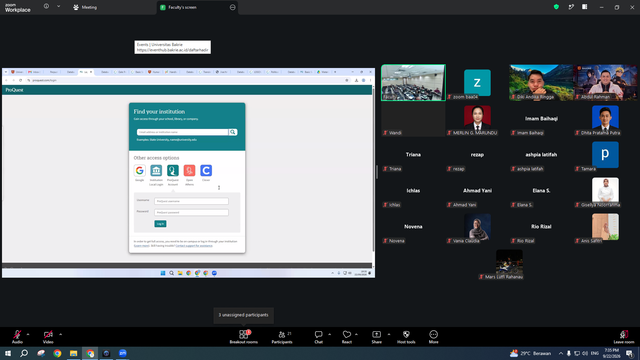
Task: Select Diki Andika Ringga's video tile
Action: point(541,82)
